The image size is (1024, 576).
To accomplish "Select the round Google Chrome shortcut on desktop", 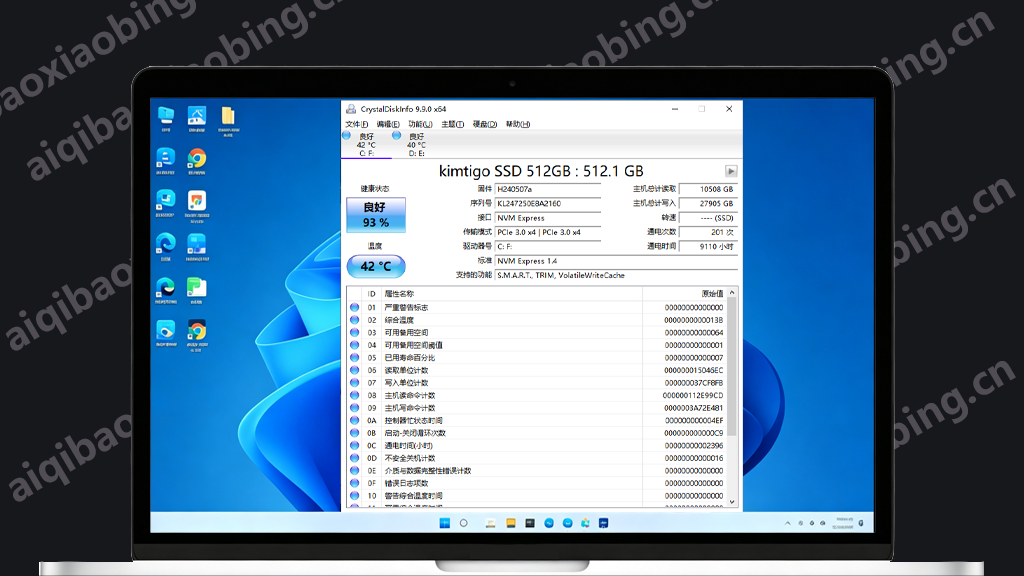I will pos(197,162).
